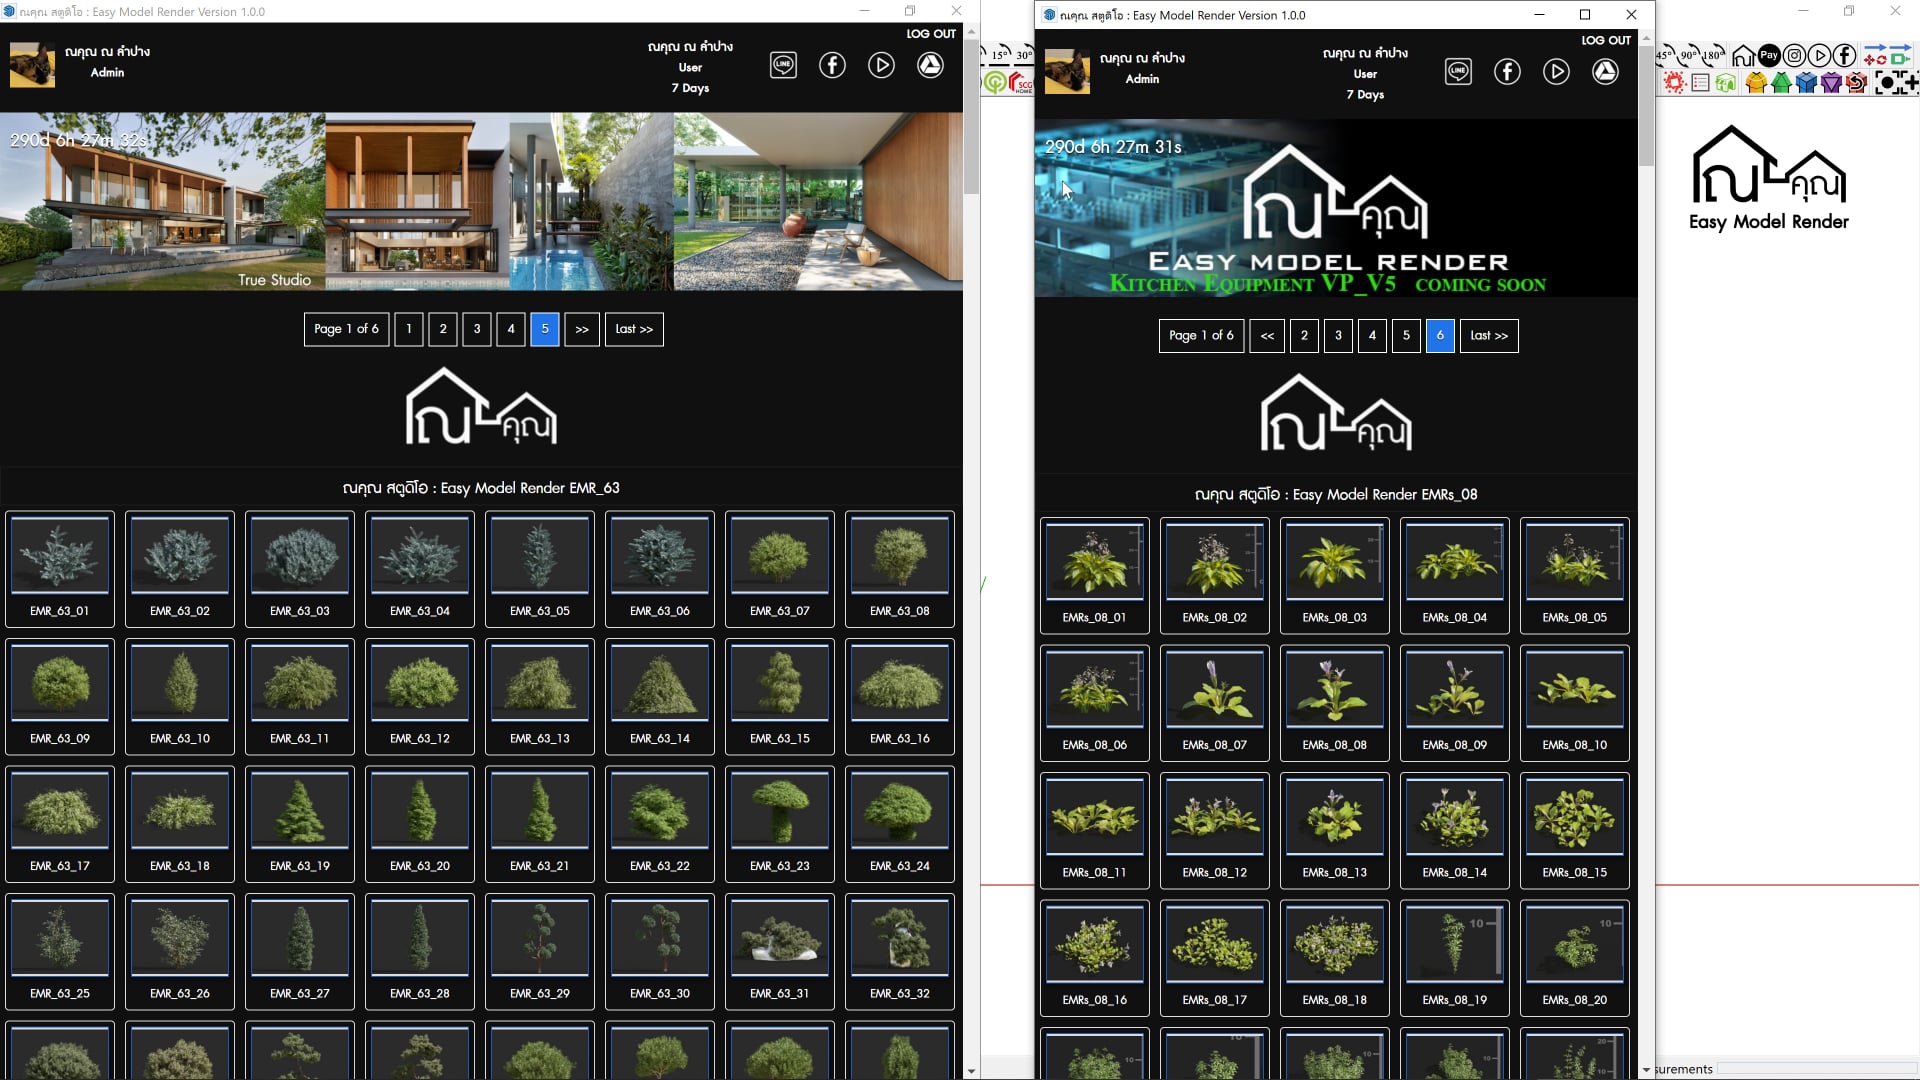Click the rotate 90° toolbar icon

coord(1689,55)
